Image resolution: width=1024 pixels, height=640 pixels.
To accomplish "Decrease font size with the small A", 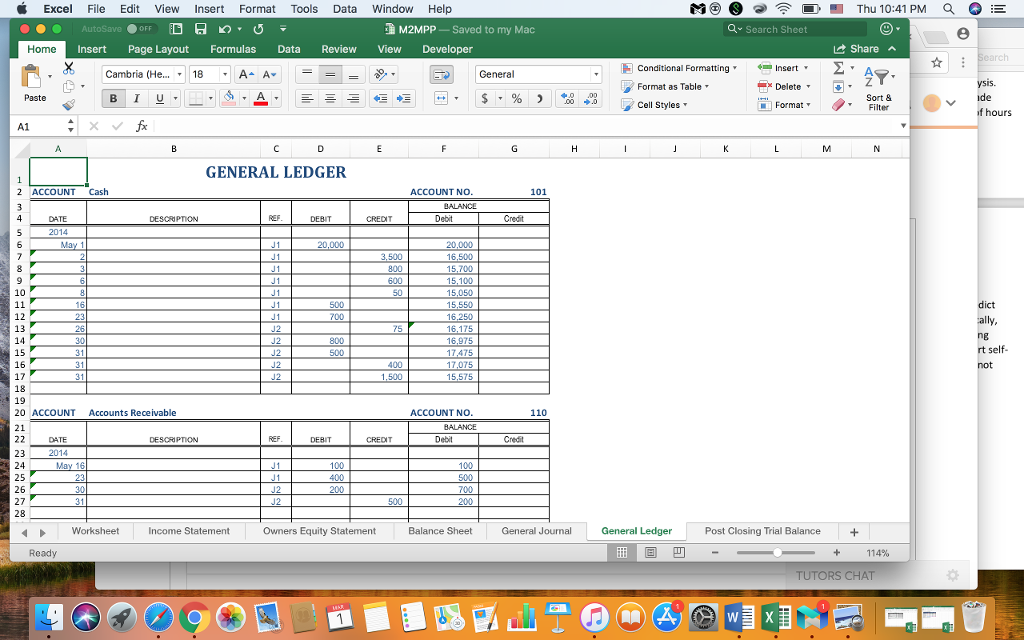I will pyautogui.click(x=269, y=74).
